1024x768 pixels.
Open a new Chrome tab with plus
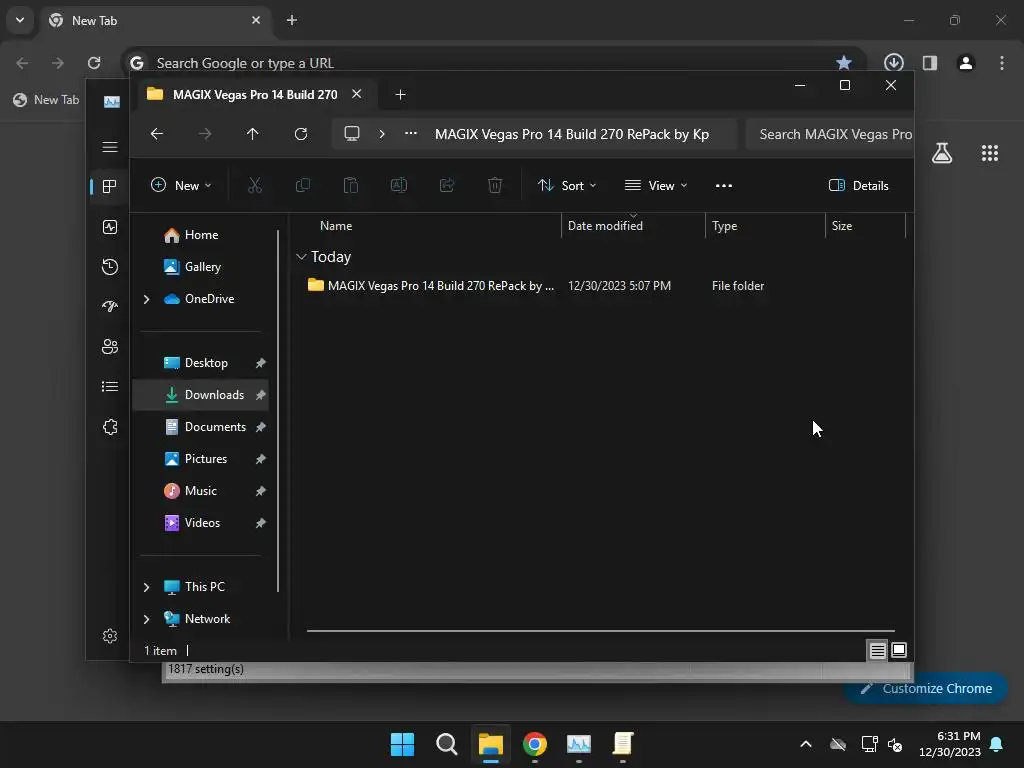(292, 20)
